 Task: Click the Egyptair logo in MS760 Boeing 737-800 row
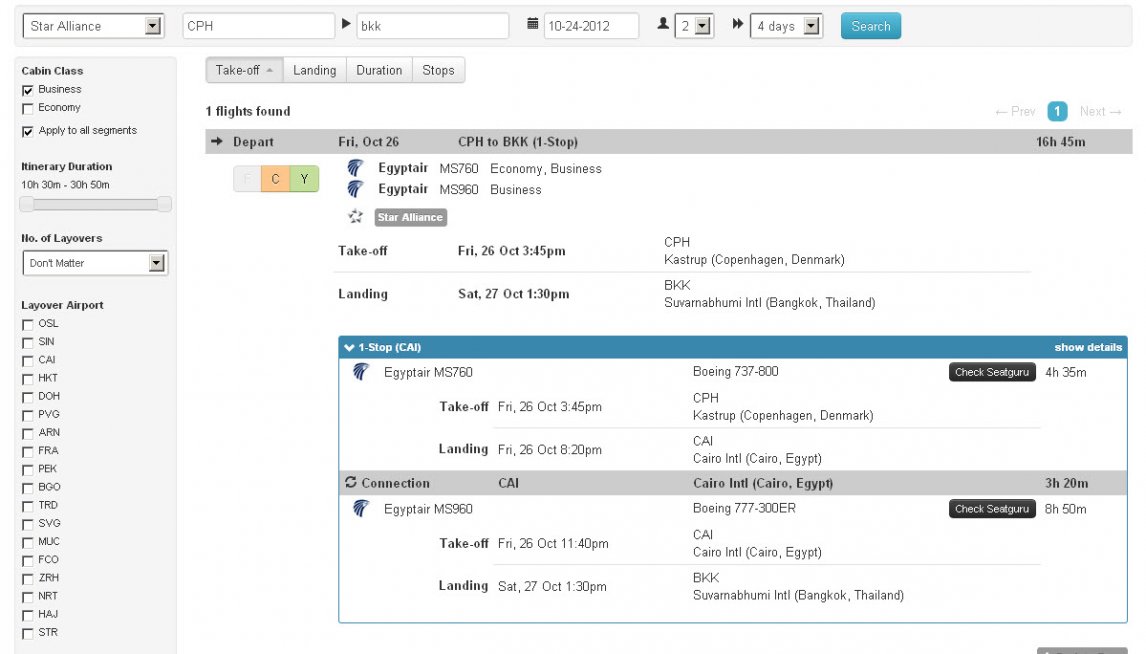pos(360,372)
